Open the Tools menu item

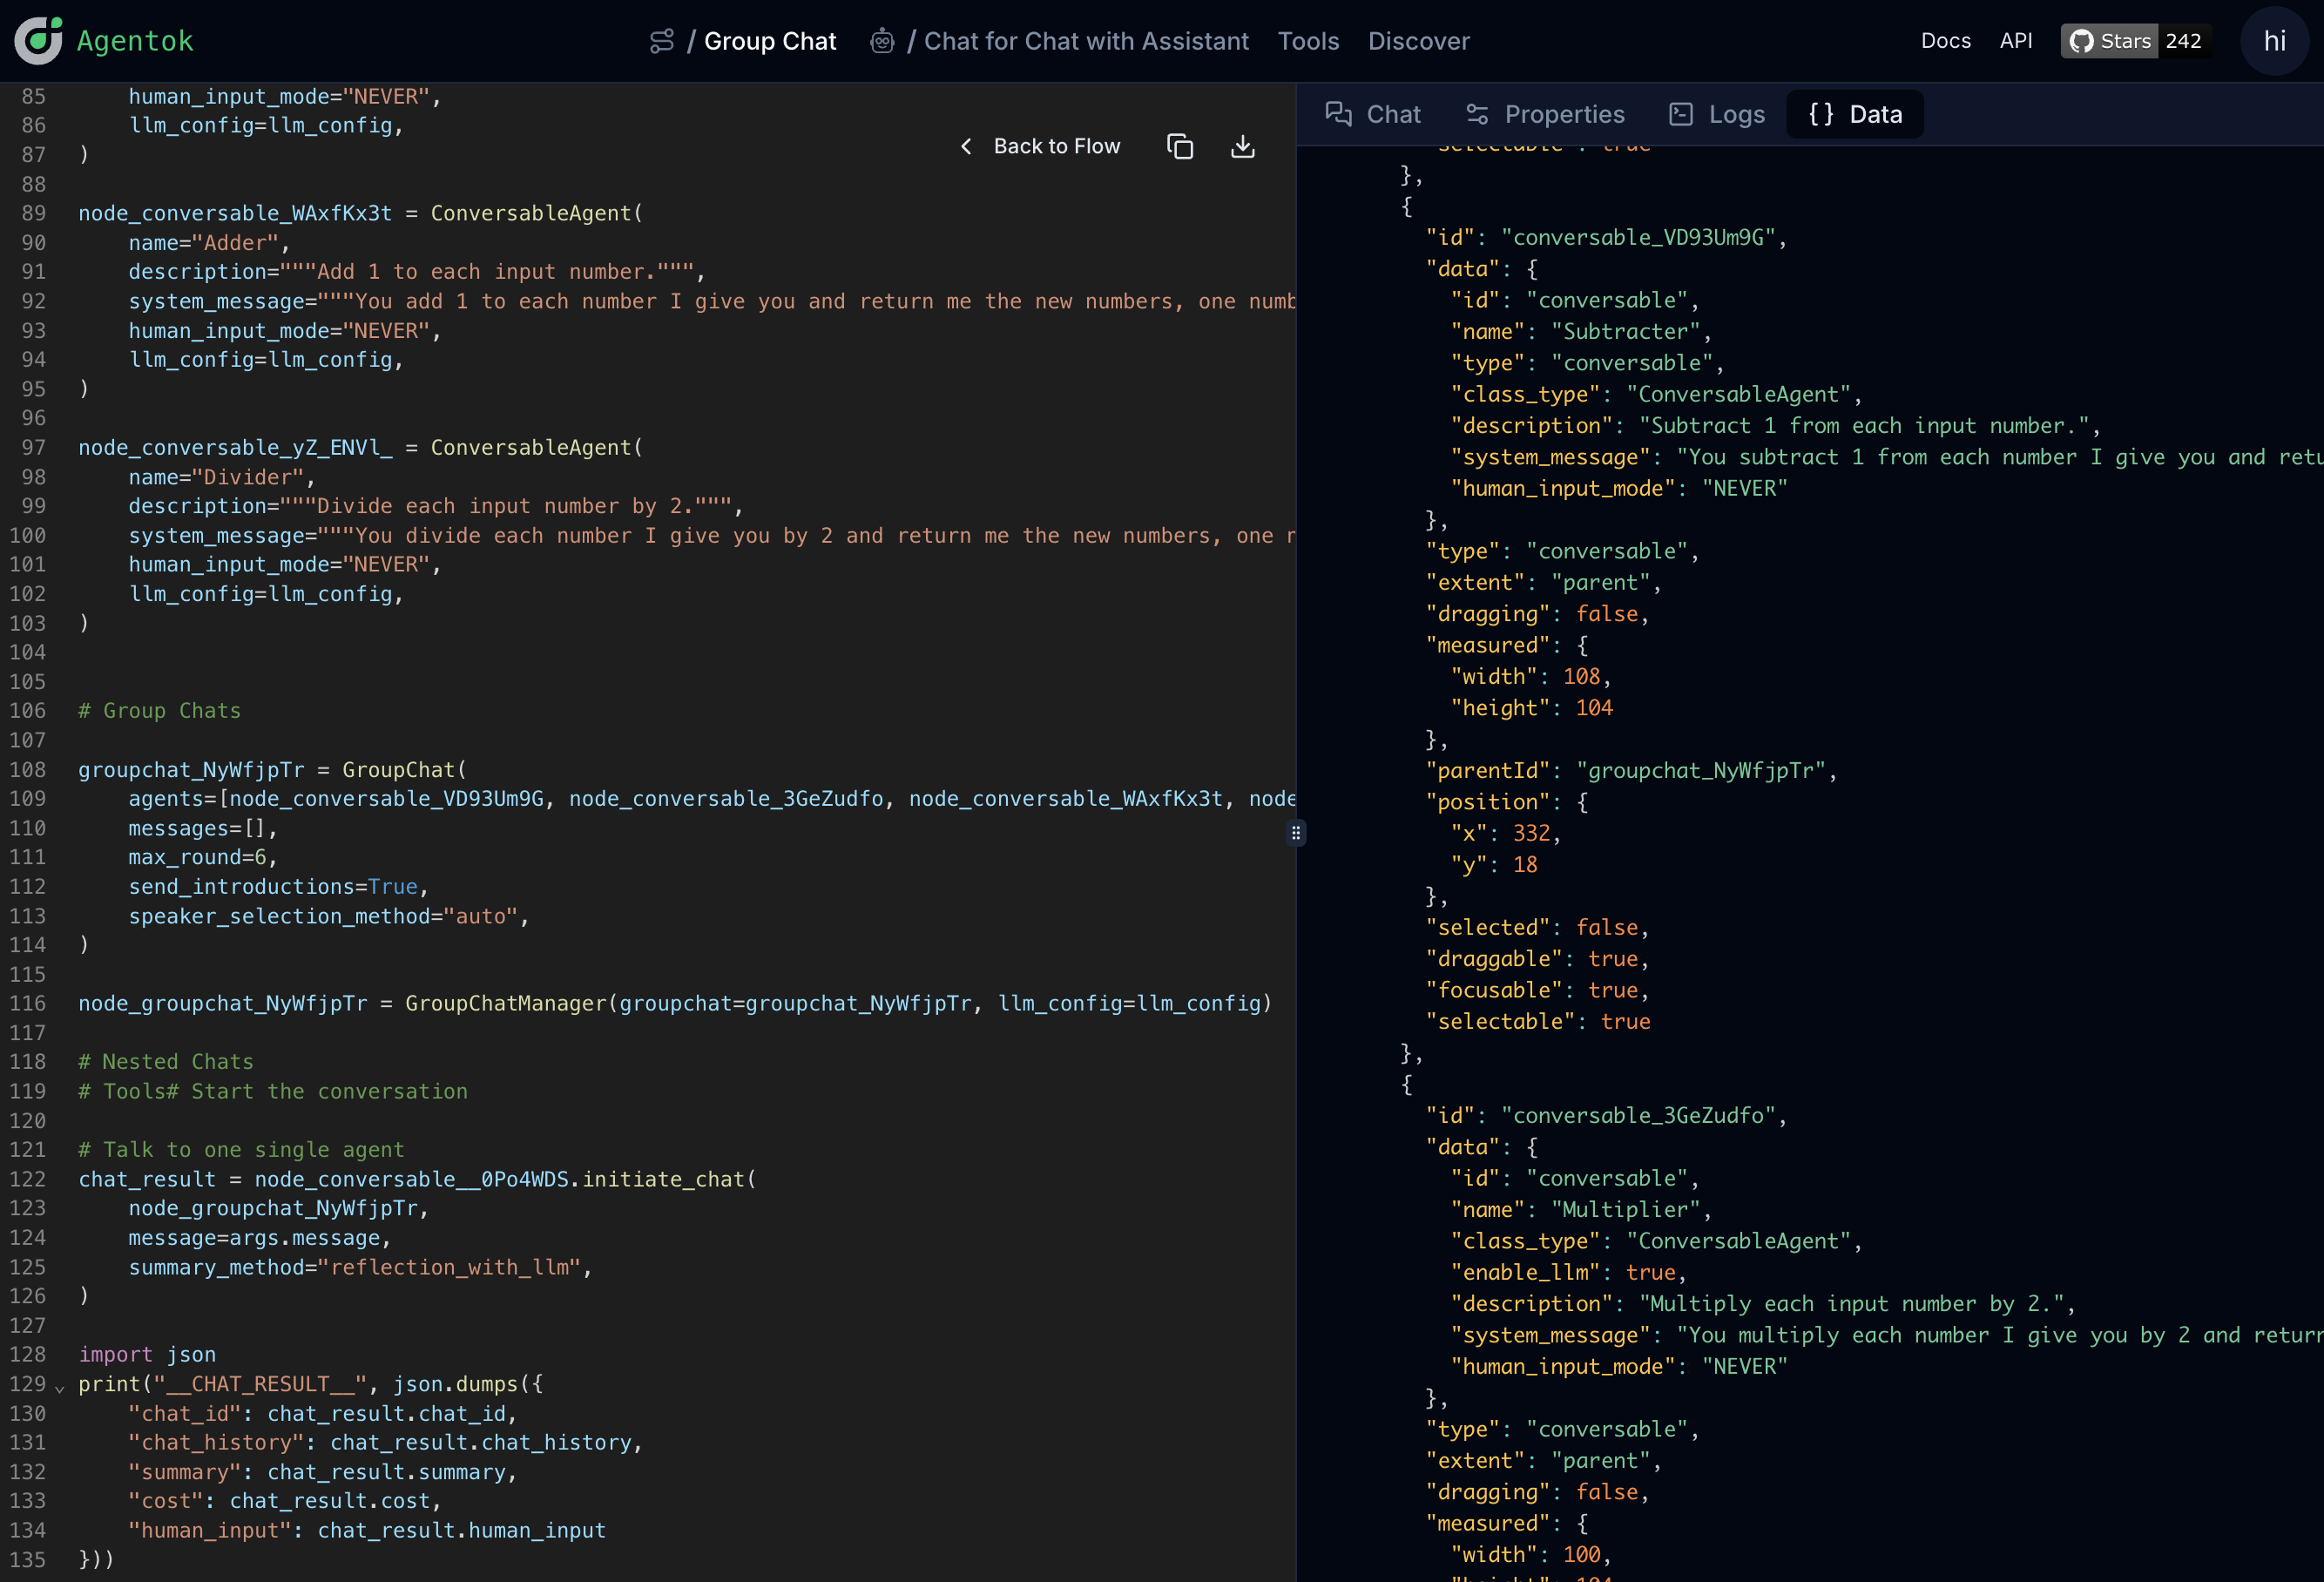coord(1307,41)
